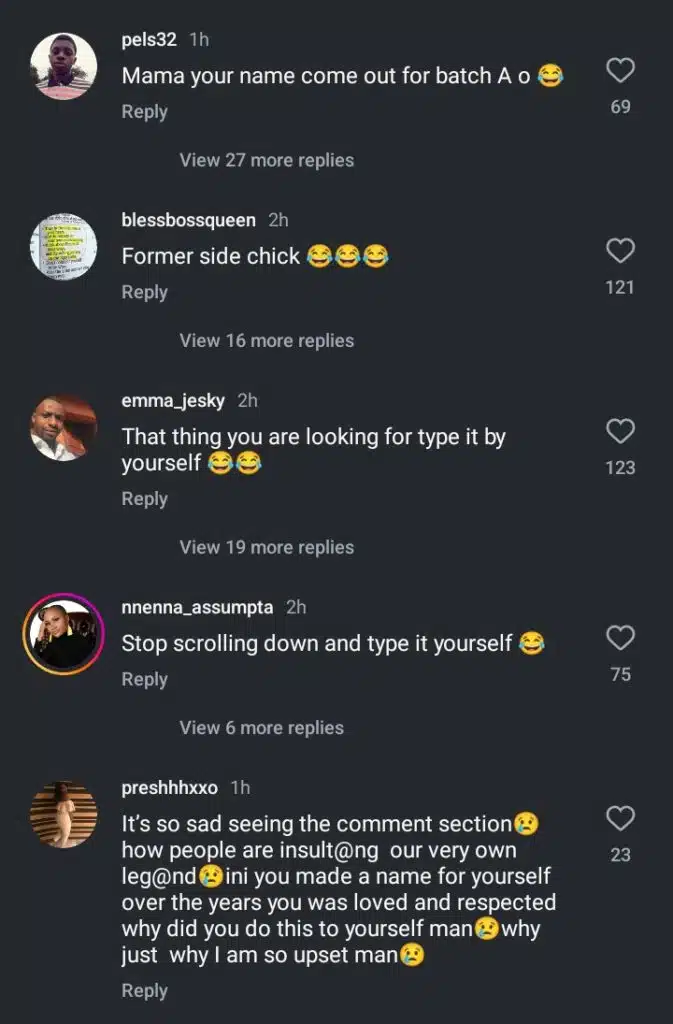Reply to blessbossqueen's comment
Viewport: 673px width, 1024px height.
tap(144, 292)
